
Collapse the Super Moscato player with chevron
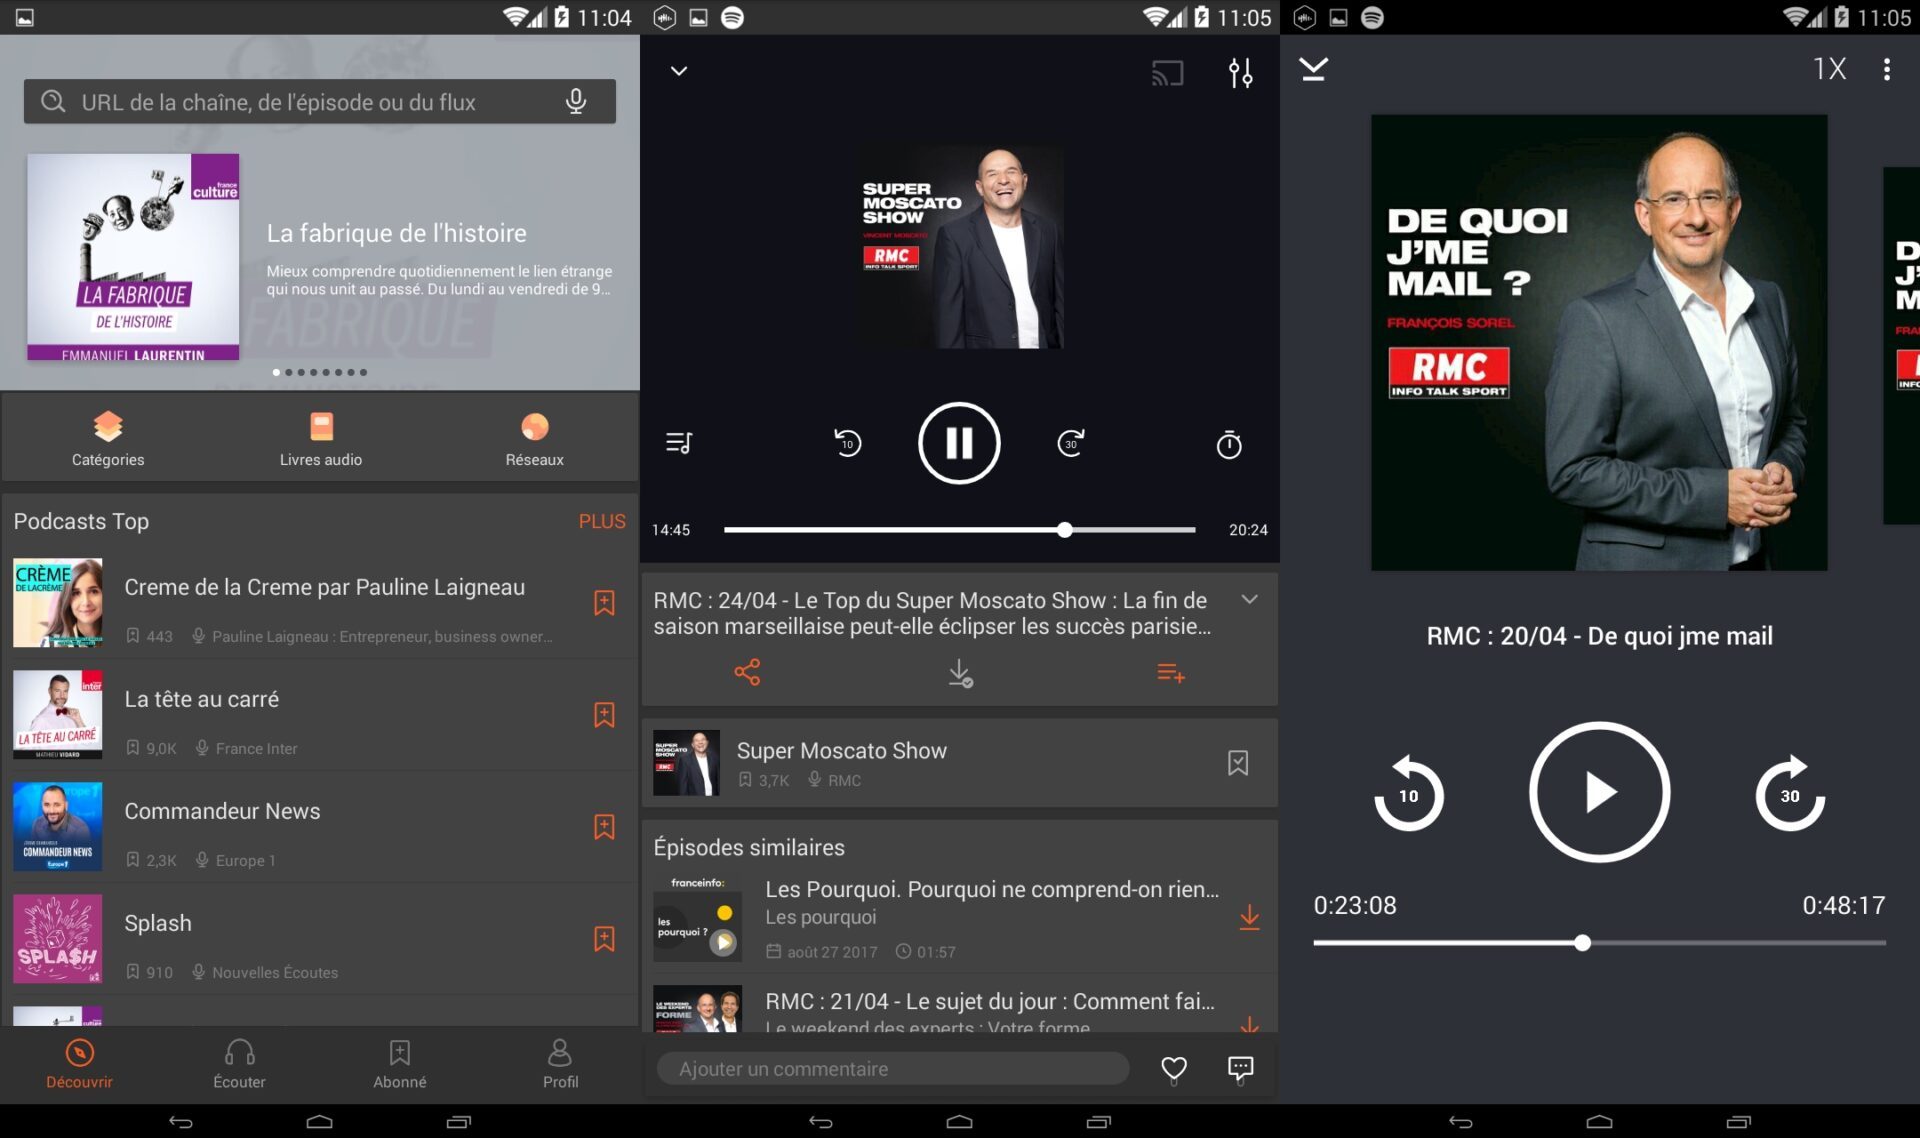(x=679, y=71)
